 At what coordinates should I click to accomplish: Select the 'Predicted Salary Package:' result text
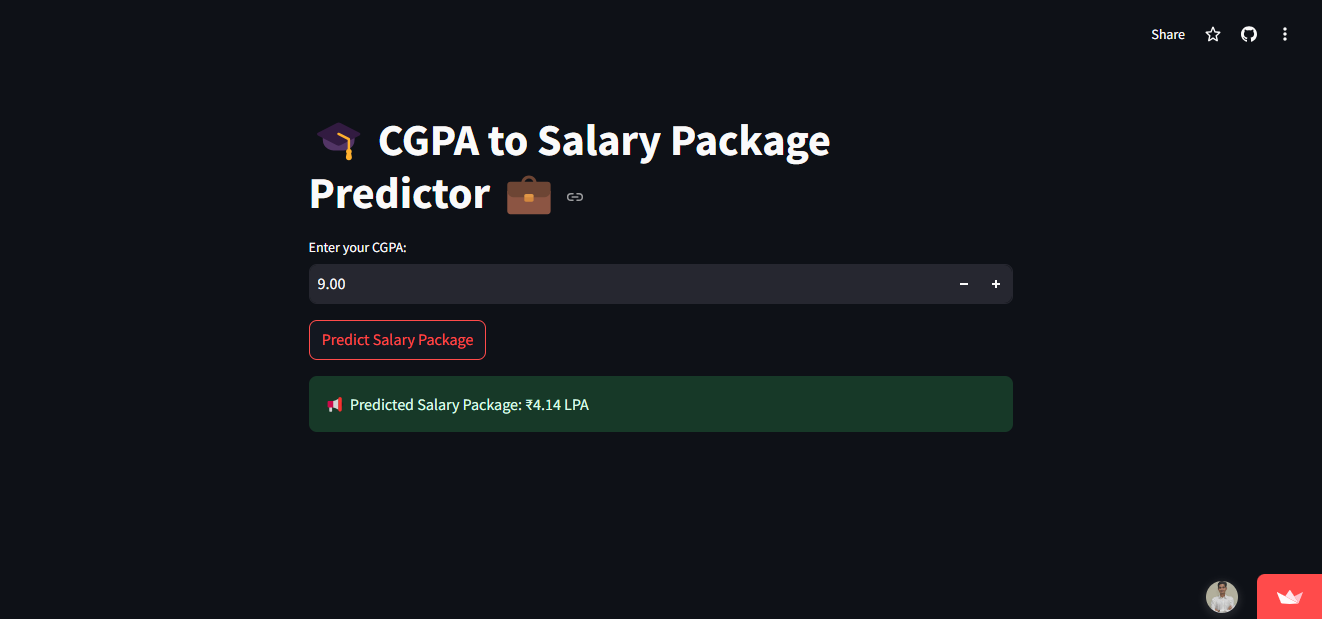pyautogui.click(x=436, y=405)
